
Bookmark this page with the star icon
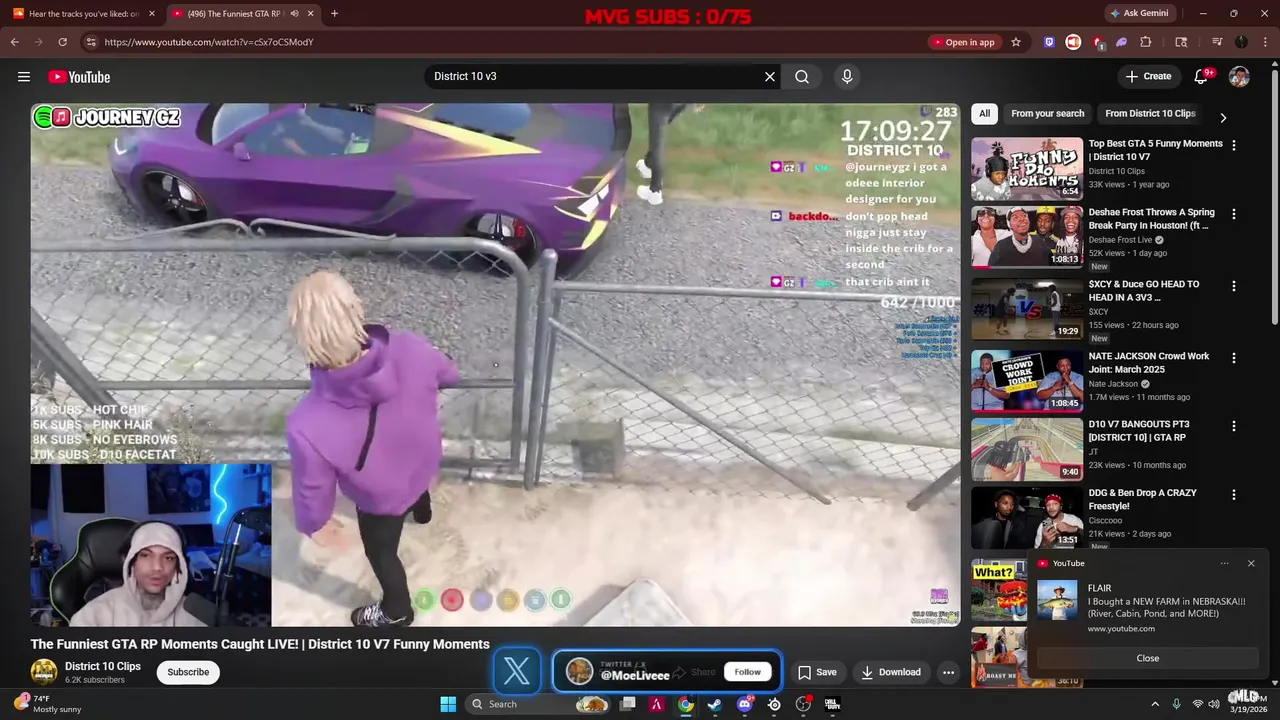[1016, 42]
